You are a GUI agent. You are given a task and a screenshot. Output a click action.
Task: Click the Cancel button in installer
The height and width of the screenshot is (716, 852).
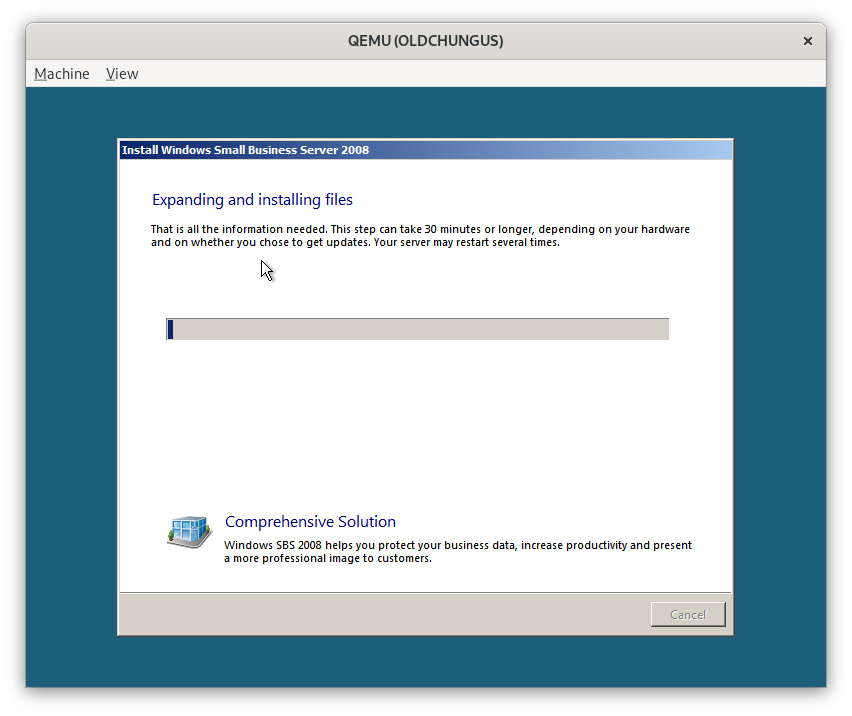coord(688,614)
